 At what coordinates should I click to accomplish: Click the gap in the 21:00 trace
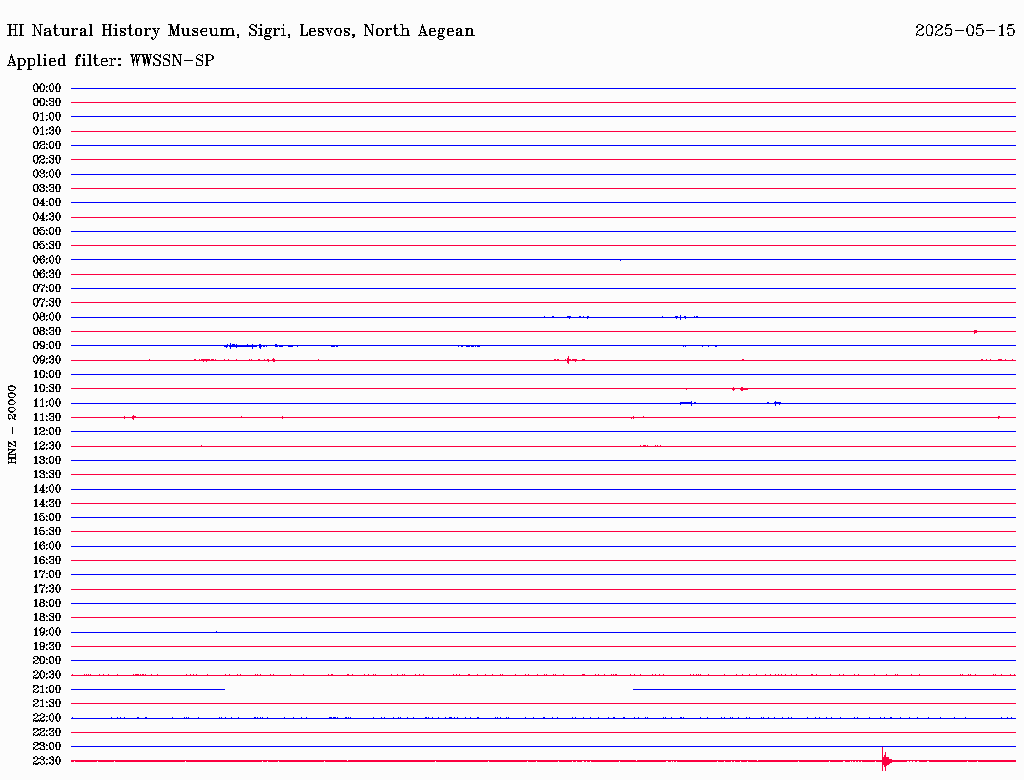tap(428, 689)
